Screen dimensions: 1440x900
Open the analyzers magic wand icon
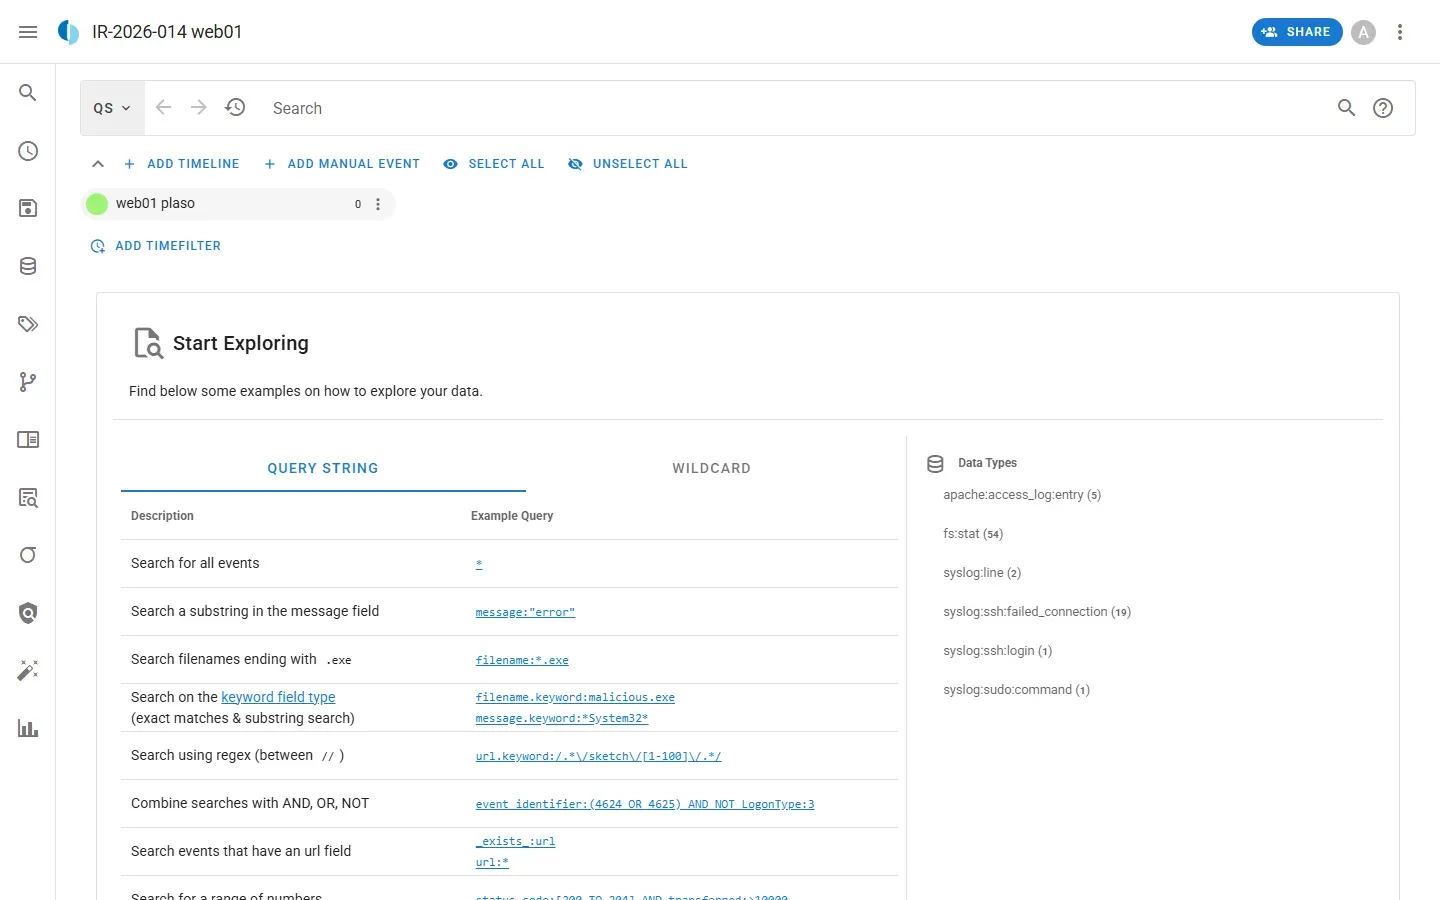click(x=28, y=671)
